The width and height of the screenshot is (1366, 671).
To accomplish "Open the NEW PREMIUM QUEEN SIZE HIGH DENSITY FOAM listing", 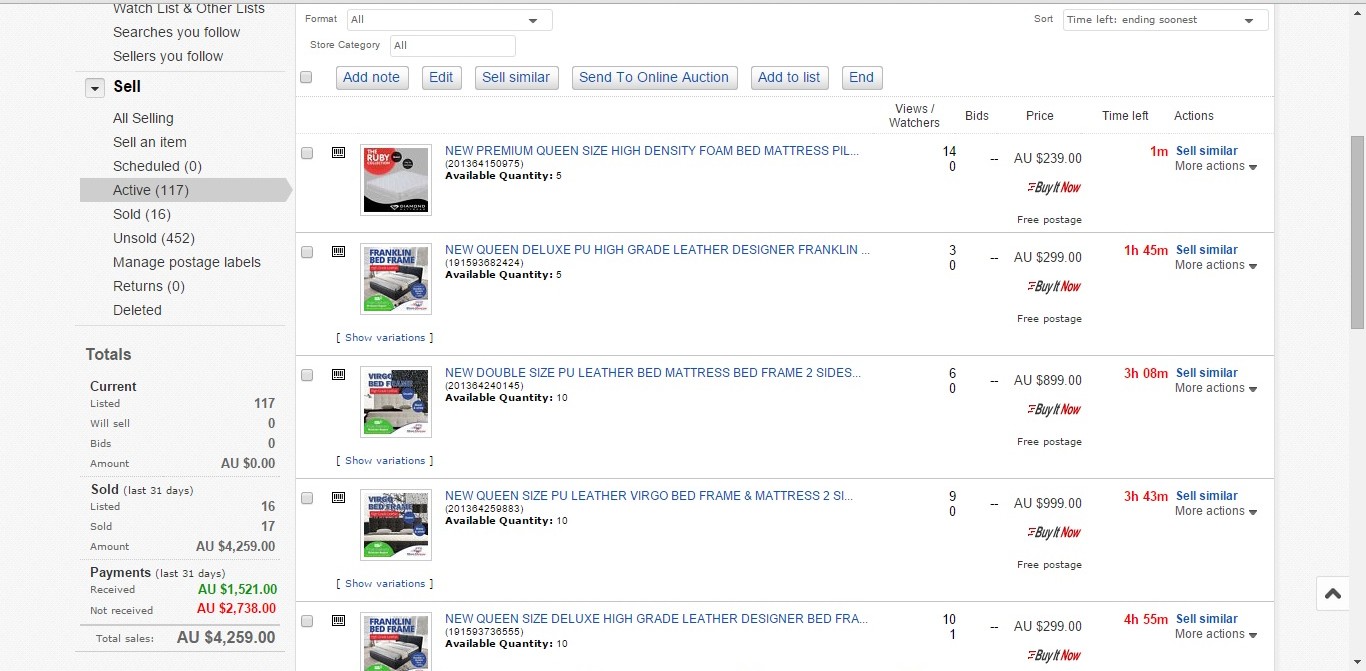I will [652, 151].
